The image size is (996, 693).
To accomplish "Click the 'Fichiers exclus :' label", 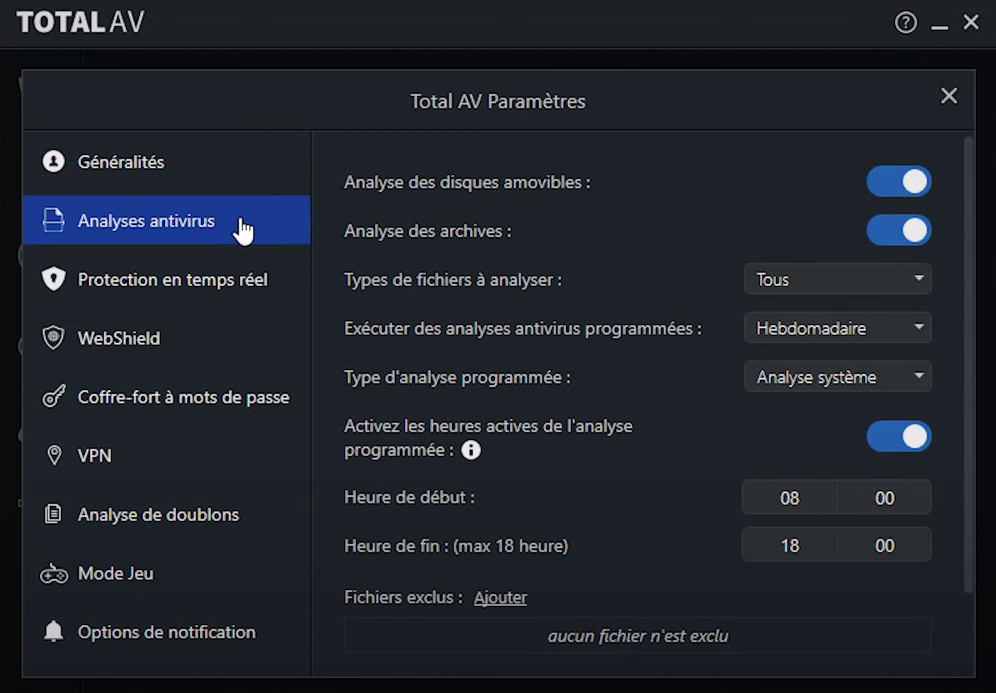I will (403, 598).
